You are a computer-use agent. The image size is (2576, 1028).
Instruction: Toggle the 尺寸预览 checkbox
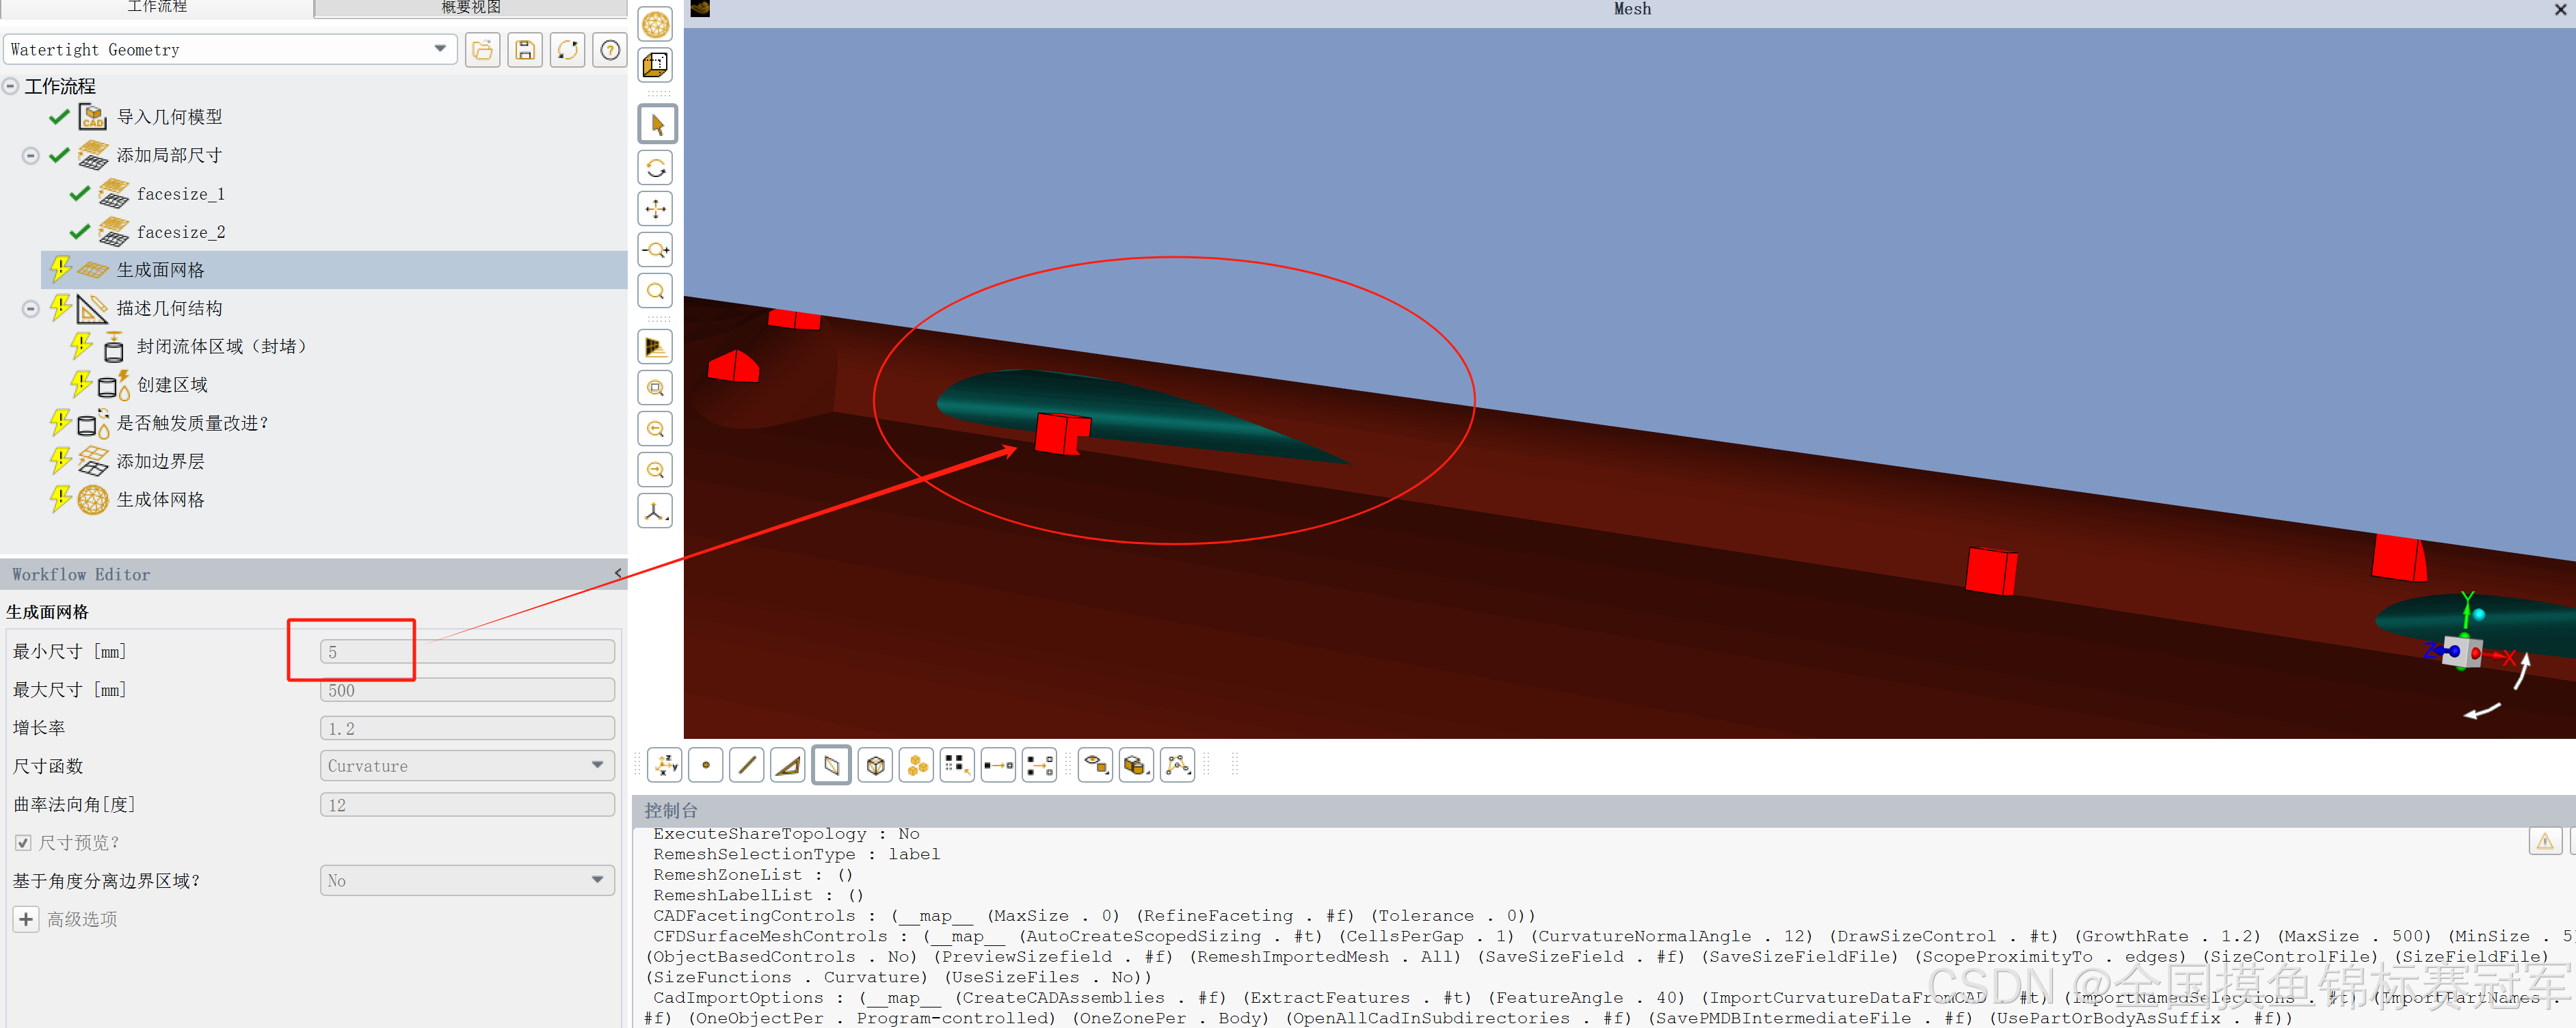(x=23, y=843)
